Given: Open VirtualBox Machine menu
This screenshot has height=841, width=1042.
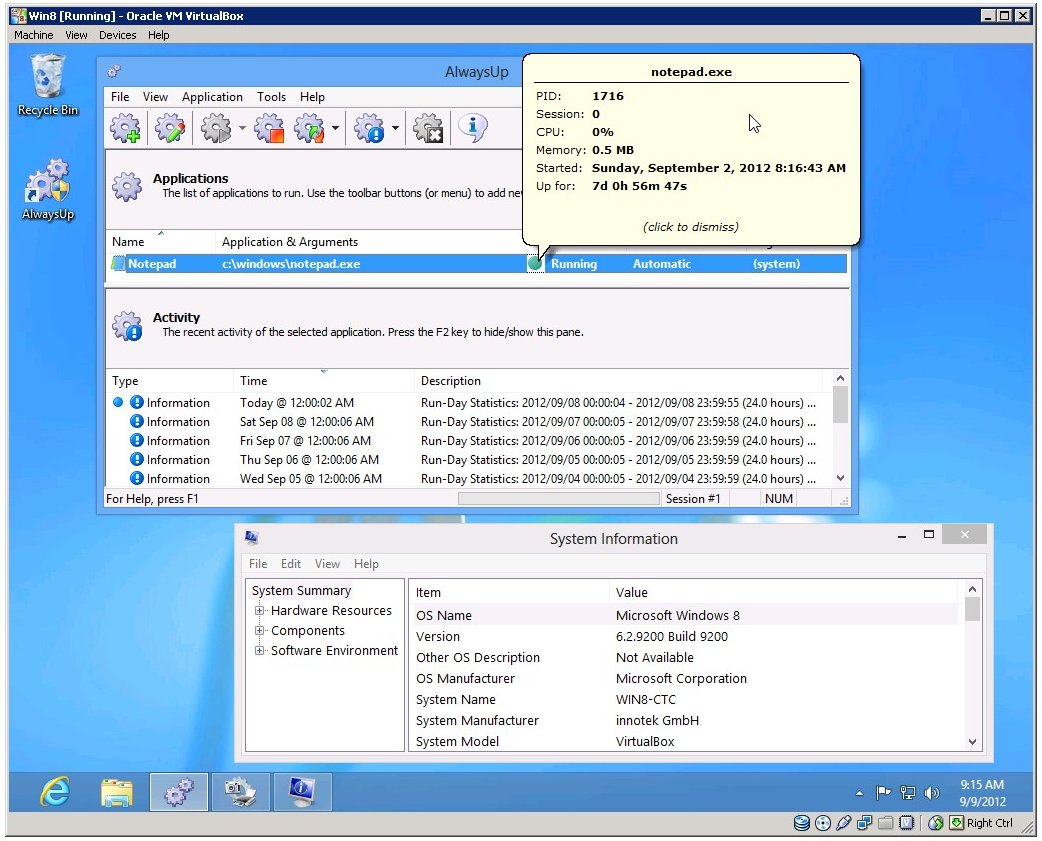Looking at the screenshot, I should click(33, 35).
